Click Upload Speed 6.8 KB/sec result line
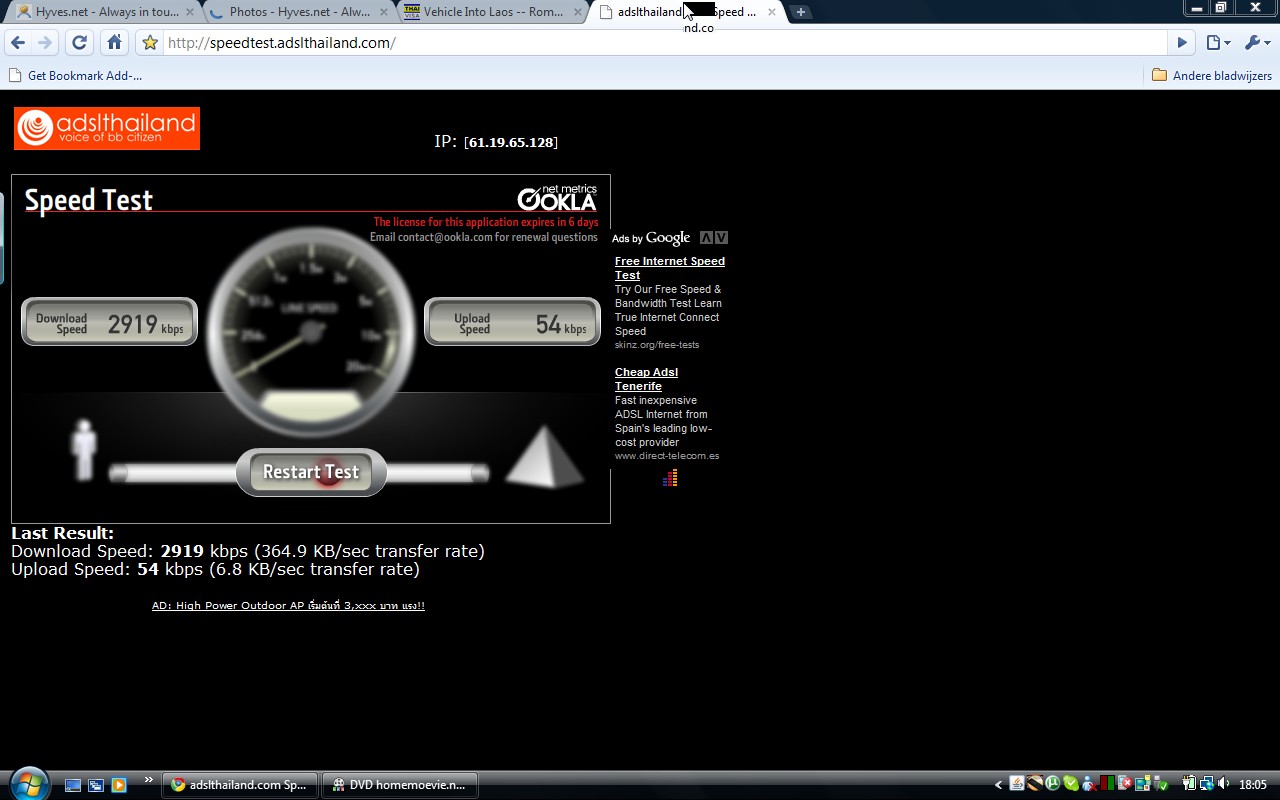The height and width of the screenshot is (800, 1280). click(215, 569)
